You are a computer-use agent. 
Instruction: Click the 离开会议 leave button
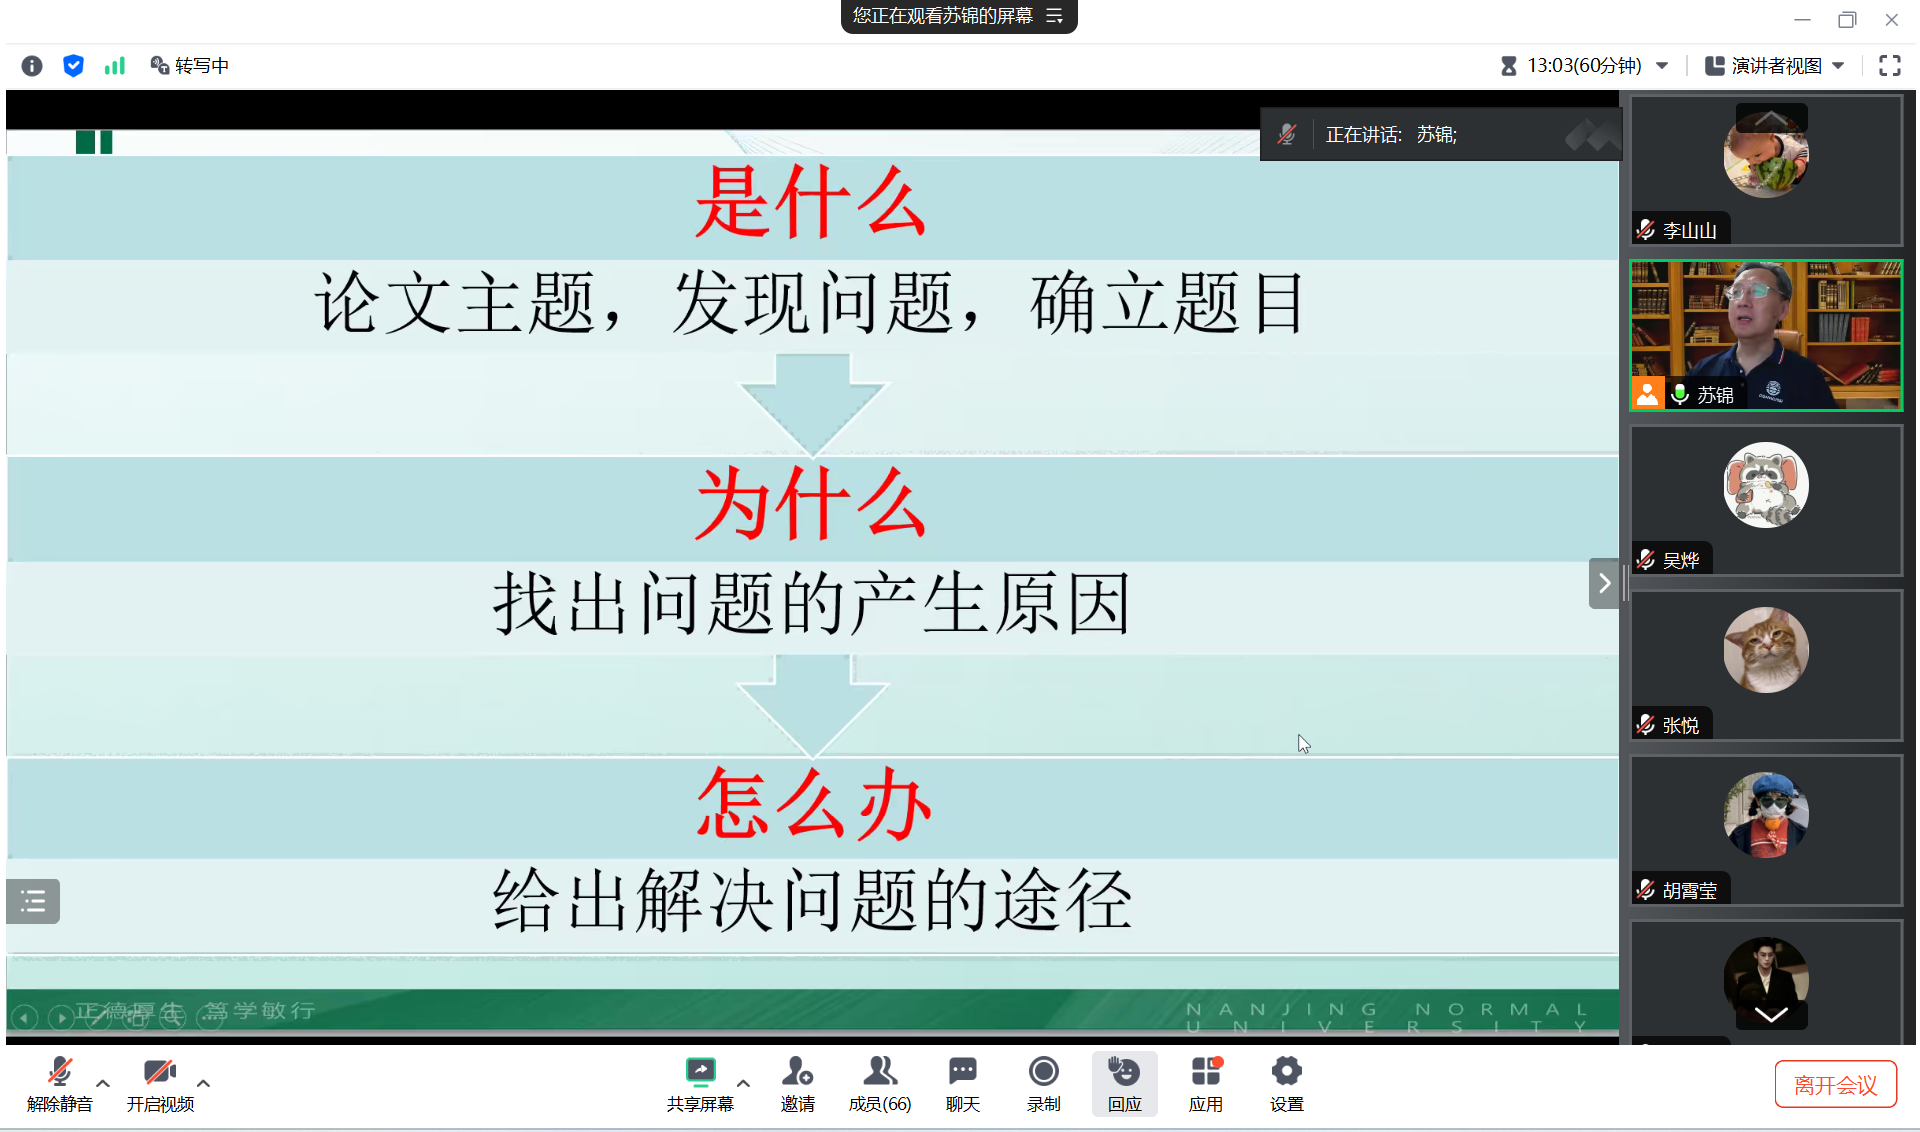(x=1835, y=1085)
